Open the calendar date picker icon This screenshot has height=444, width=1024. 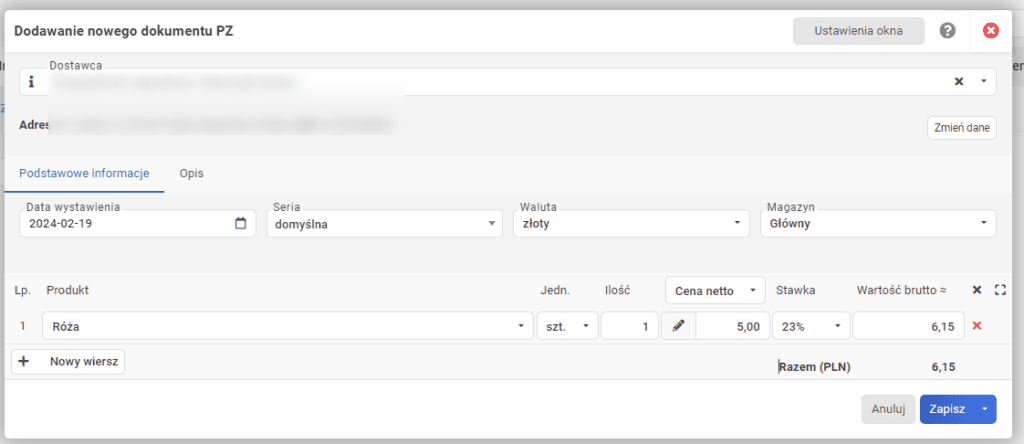(240, 224)
